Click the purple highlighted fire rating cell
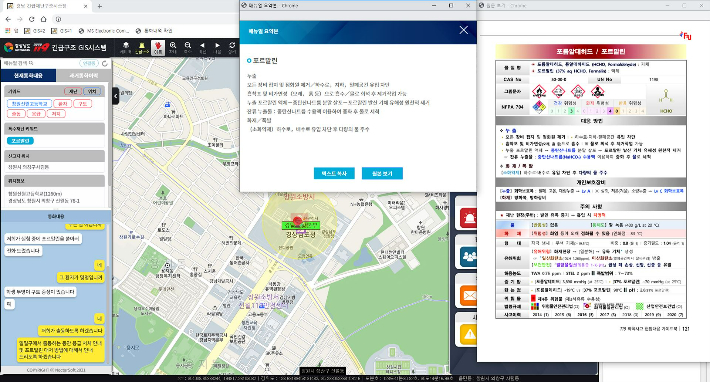The image size is (710, 382). [610, 111]
